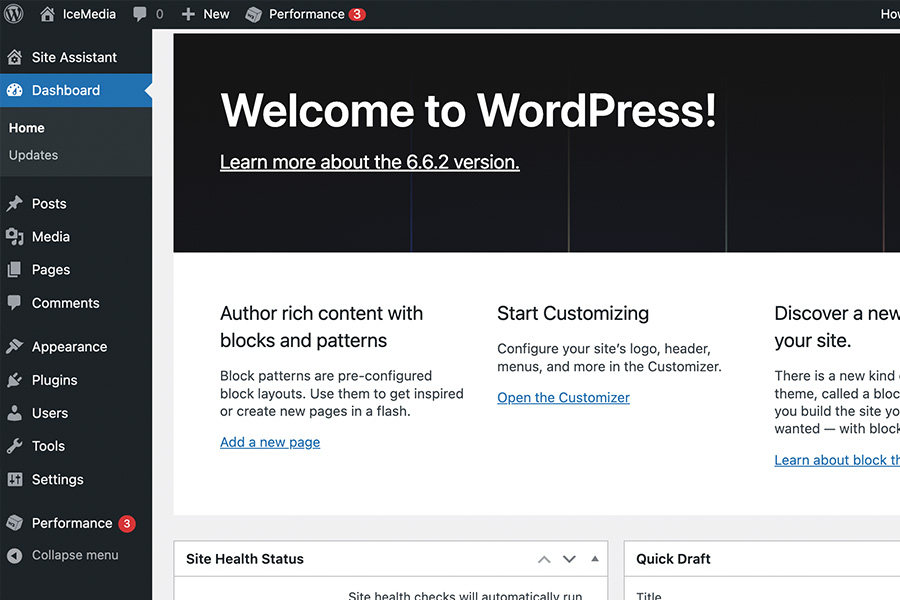Click the Appearance paintbrush icon
The width and height of the screenshot is (900, 600).
pos(15,346)
